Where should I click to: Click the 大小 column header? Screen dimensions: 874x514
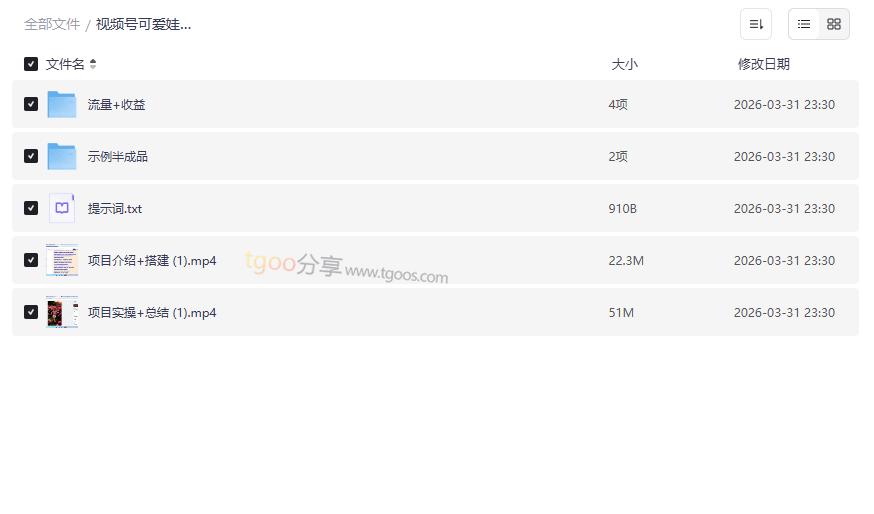point(624,64)
